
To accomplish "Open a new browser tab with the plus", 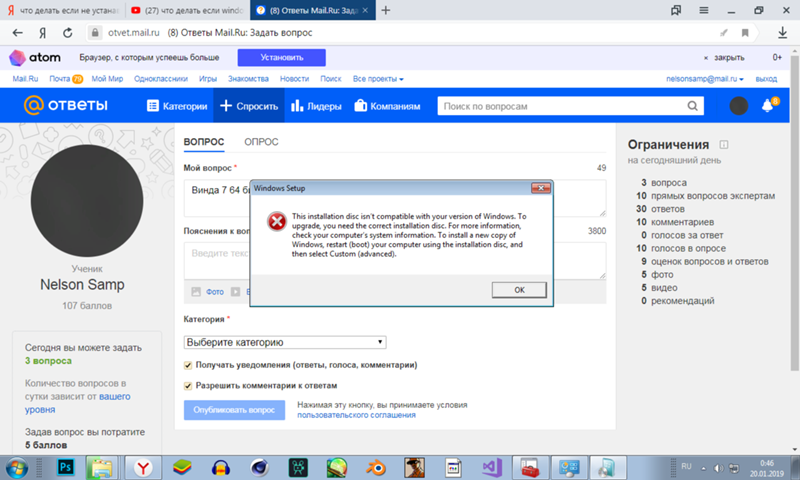I will pyautogui.click(x=386, y=10).
